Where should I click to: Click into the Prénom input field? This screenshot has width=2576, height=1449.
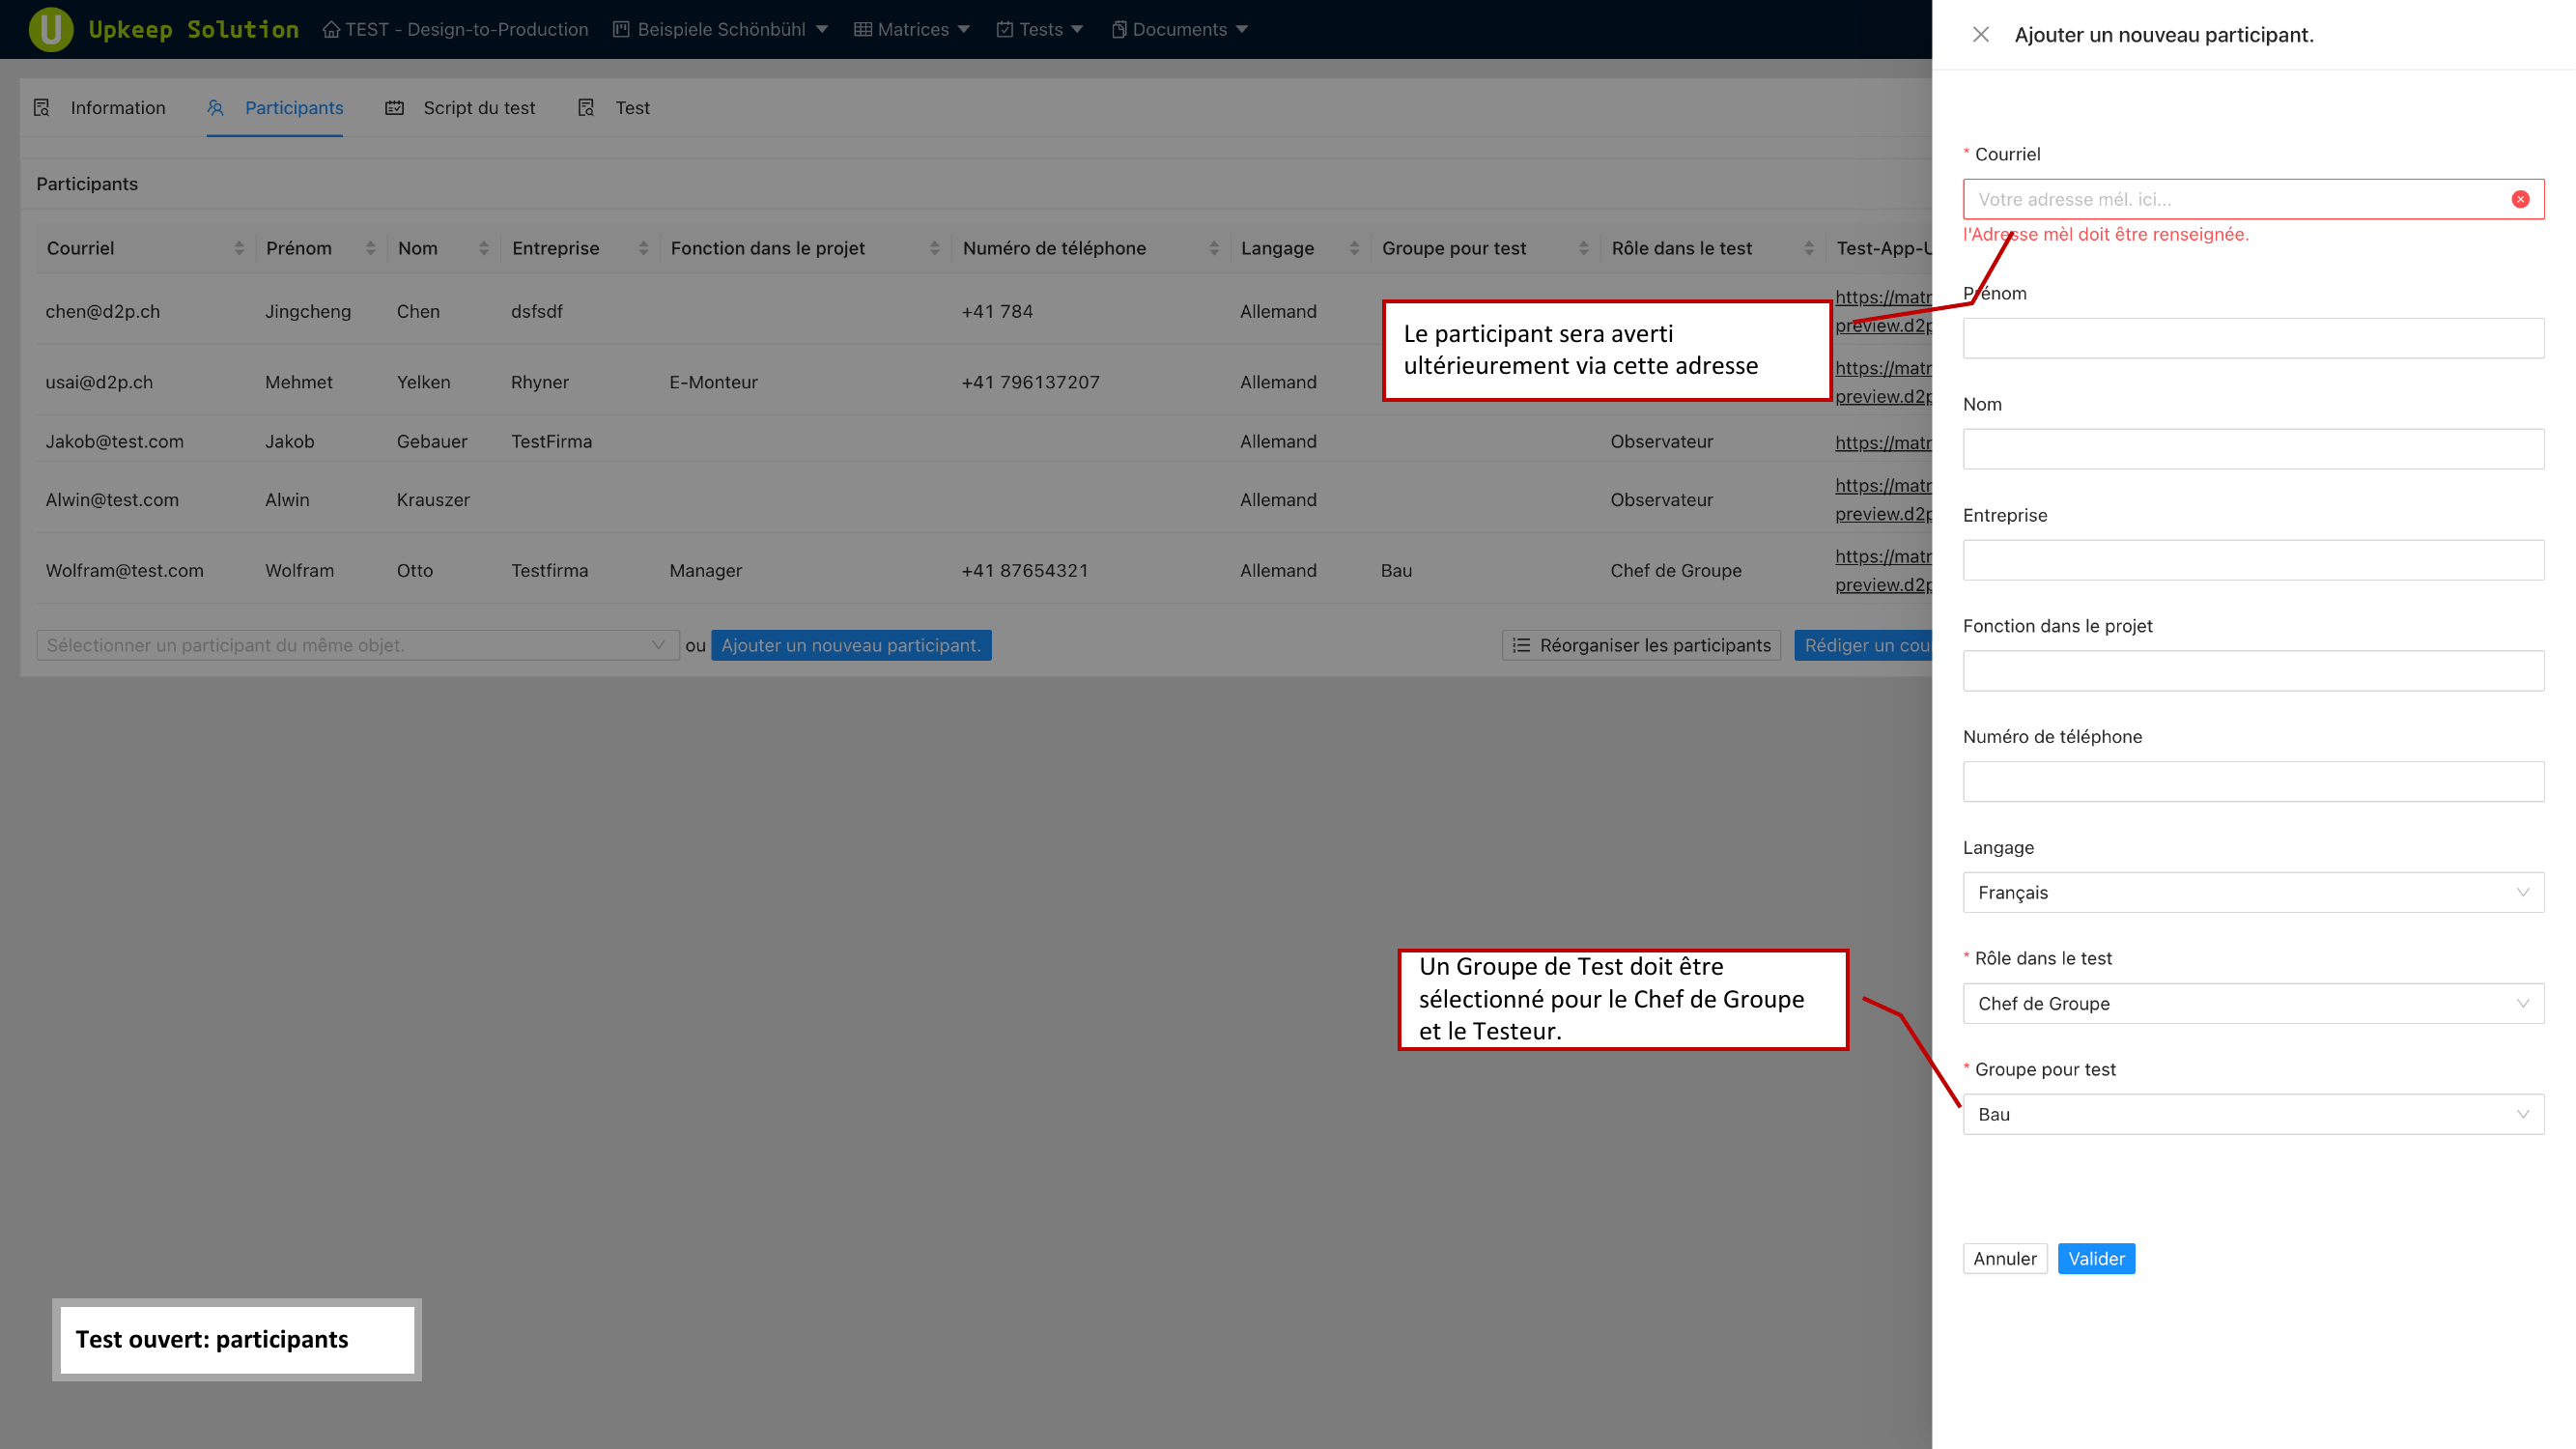[2252, 338]
